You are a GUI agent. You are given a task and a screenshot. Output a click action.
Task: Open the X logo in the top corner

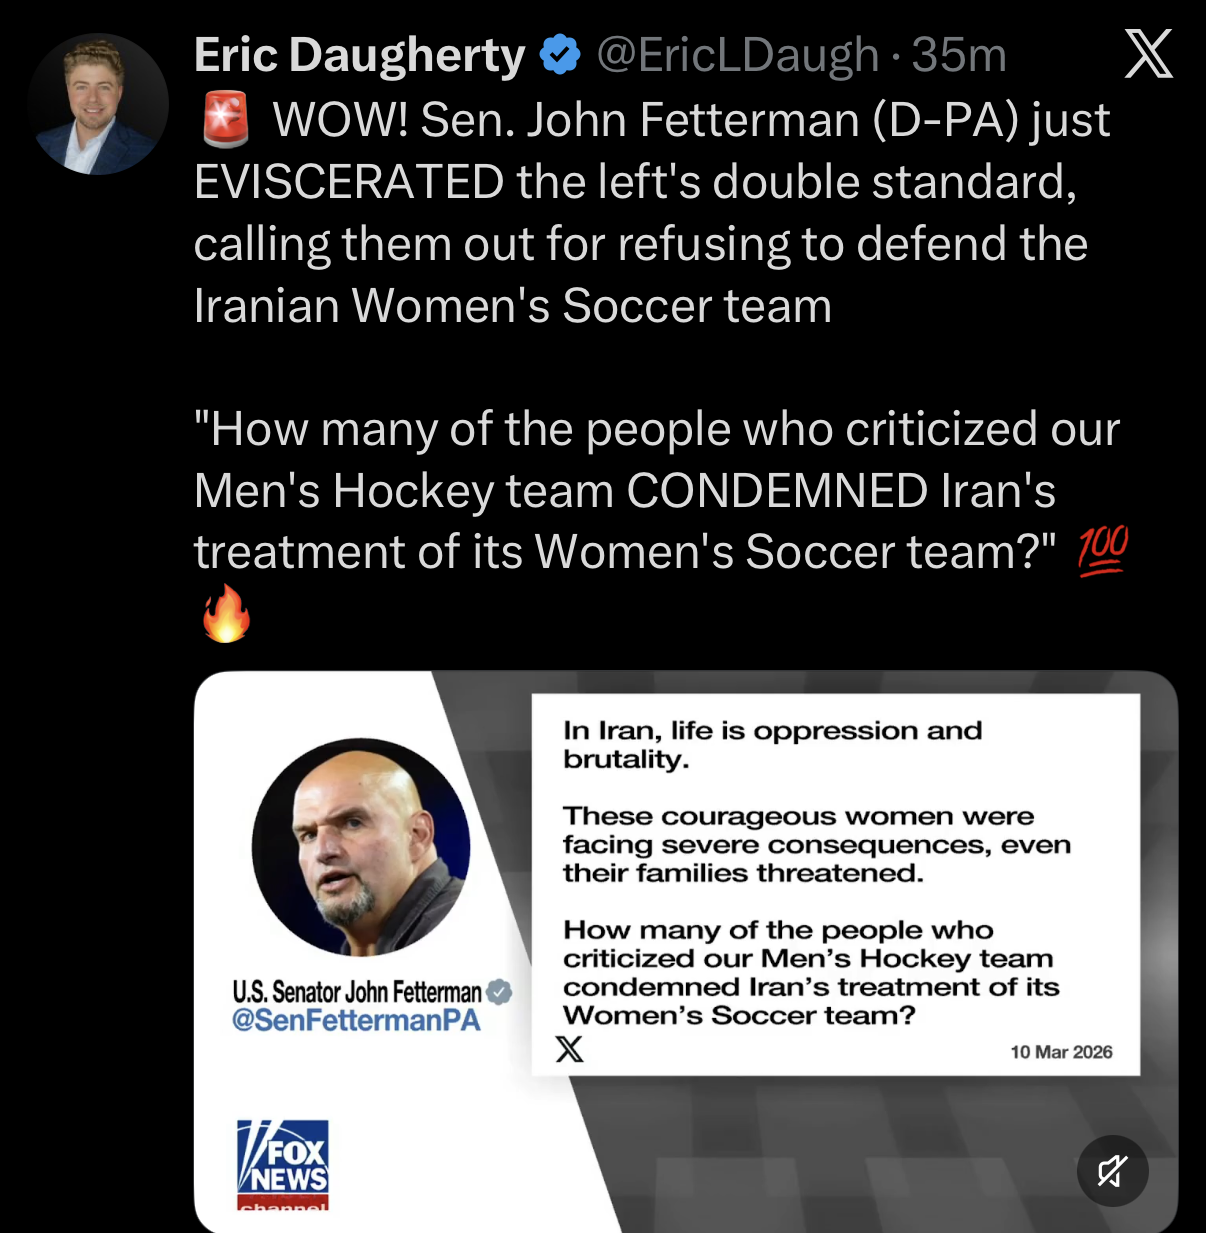[1148, 53]
